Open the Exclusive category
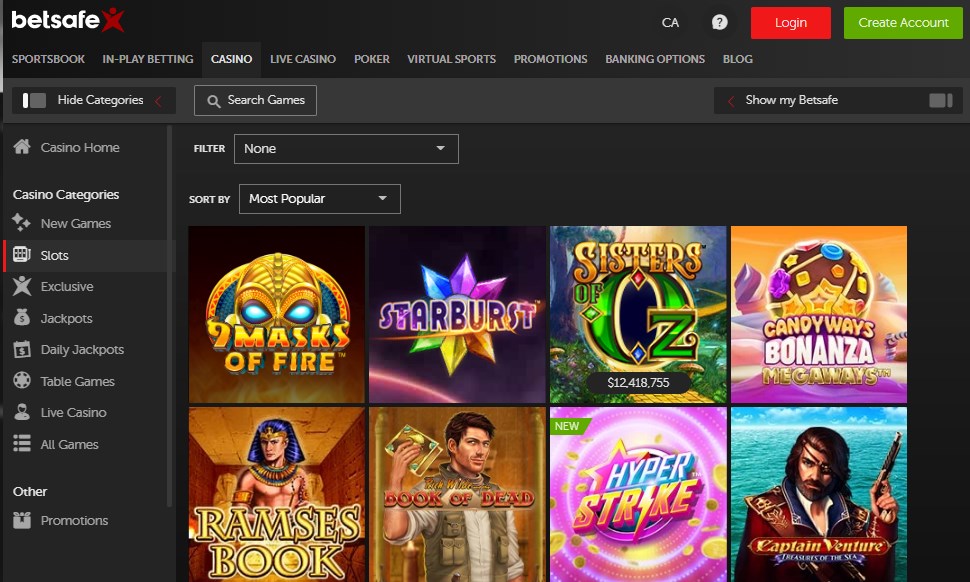The width and height of the screenshot is (970, 582). tap(67, 286)
